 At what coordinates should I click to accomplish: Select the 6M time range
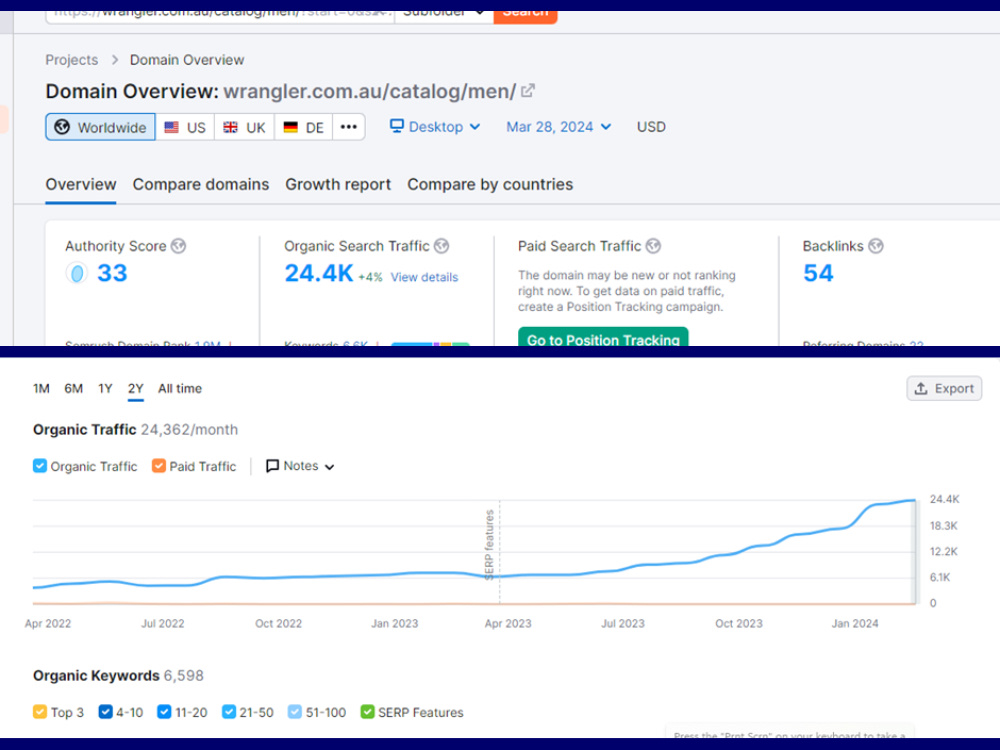click(x=73, y=388)
